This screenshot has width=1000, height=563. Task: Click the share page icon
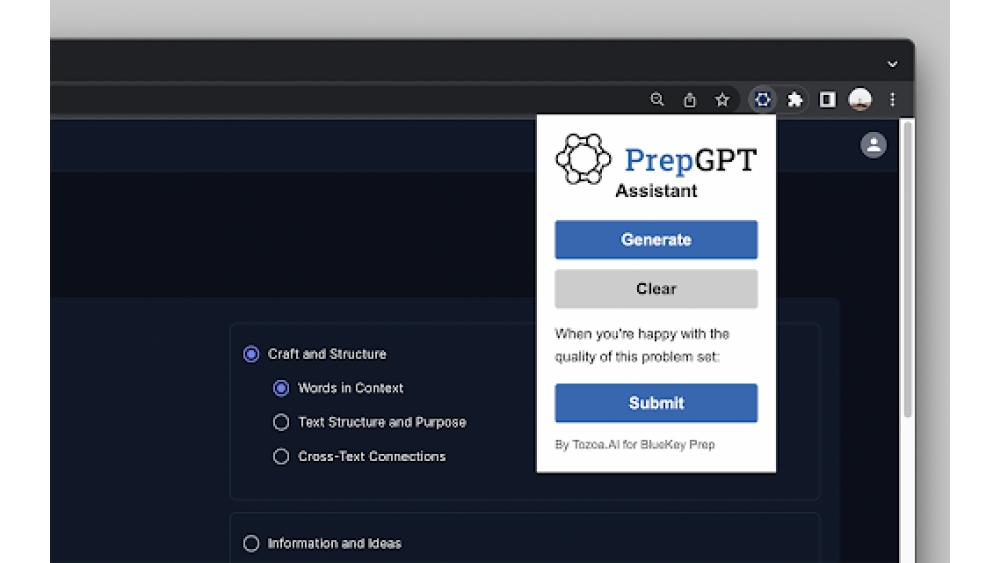pyautogui.click(x=689, y=99)
